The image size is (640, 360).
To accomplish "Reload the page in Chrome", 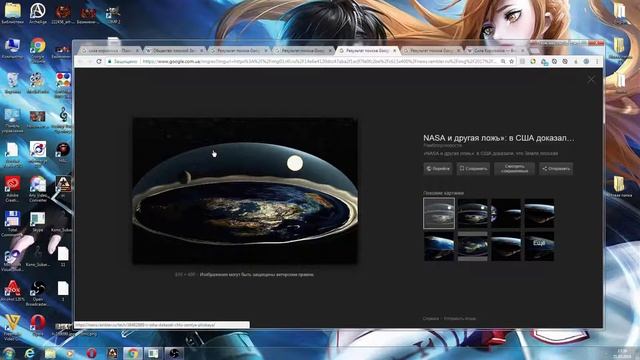I will [x=99, y=61].
